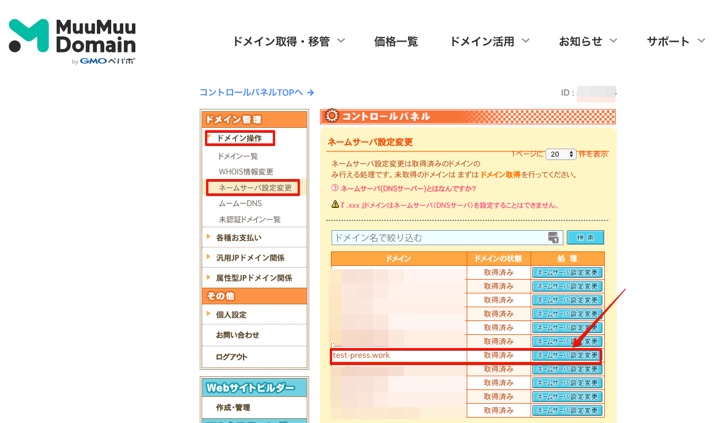Select ネームサーバ設定変更 in sidebar
This screenshot has height=423, width=720.
pyautogui.click(x=255, y=187)
